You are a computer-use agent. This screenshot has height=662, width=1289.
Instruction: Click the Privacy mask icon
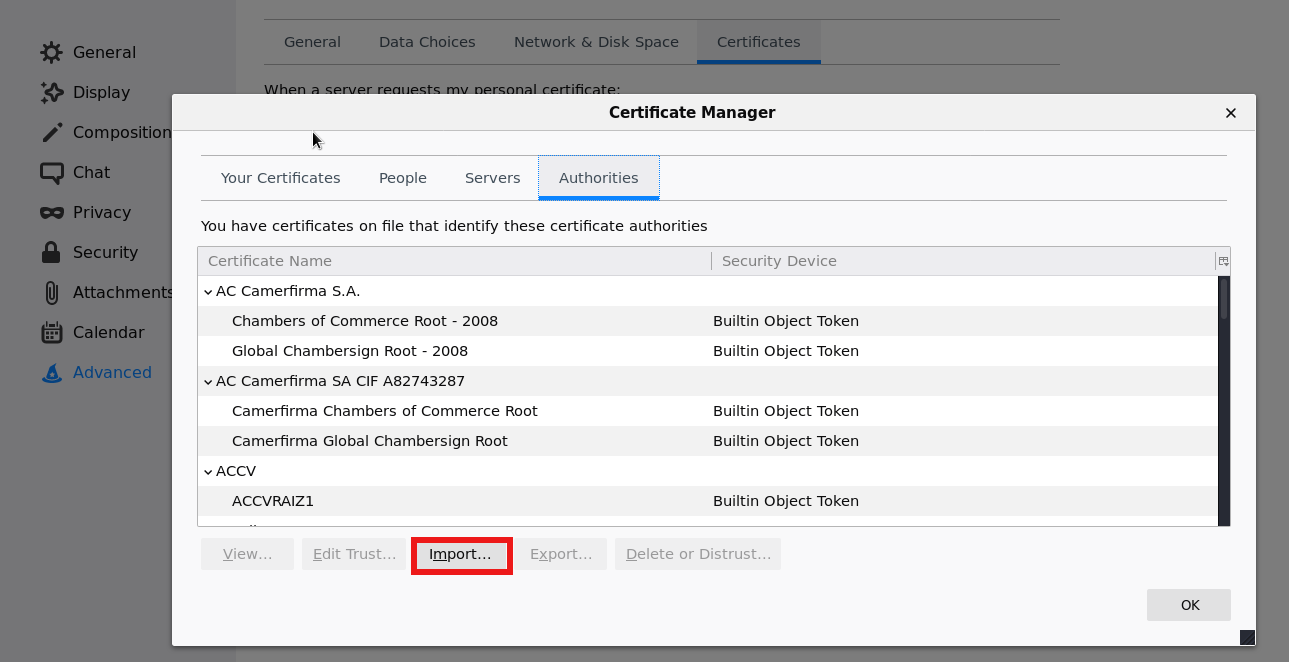(x=51, y=212)
